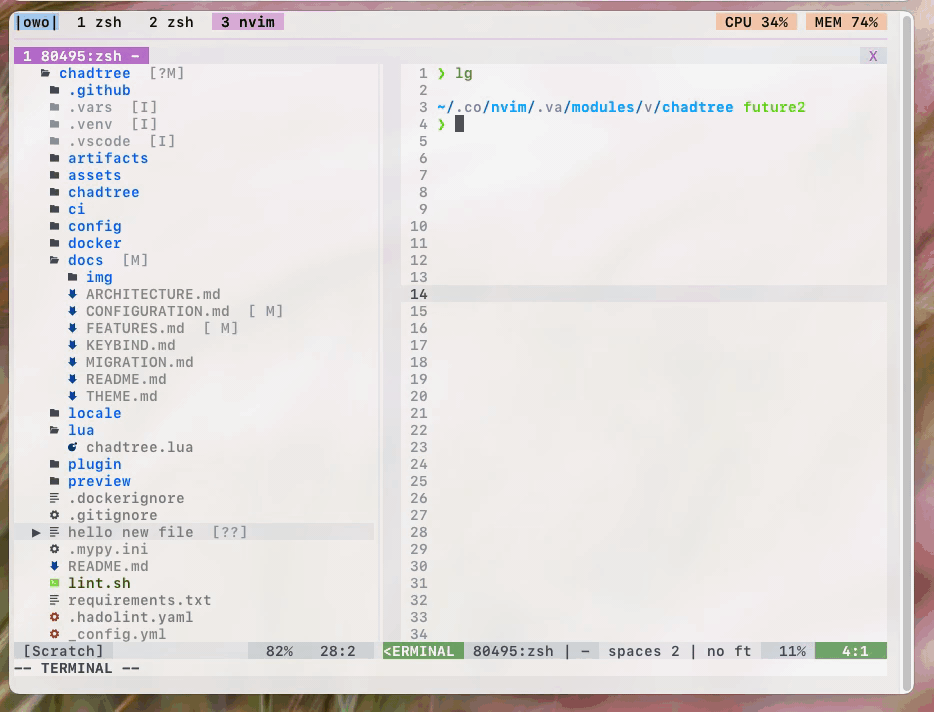
Task: Click the highlighted line number 14
Action: 419,294
